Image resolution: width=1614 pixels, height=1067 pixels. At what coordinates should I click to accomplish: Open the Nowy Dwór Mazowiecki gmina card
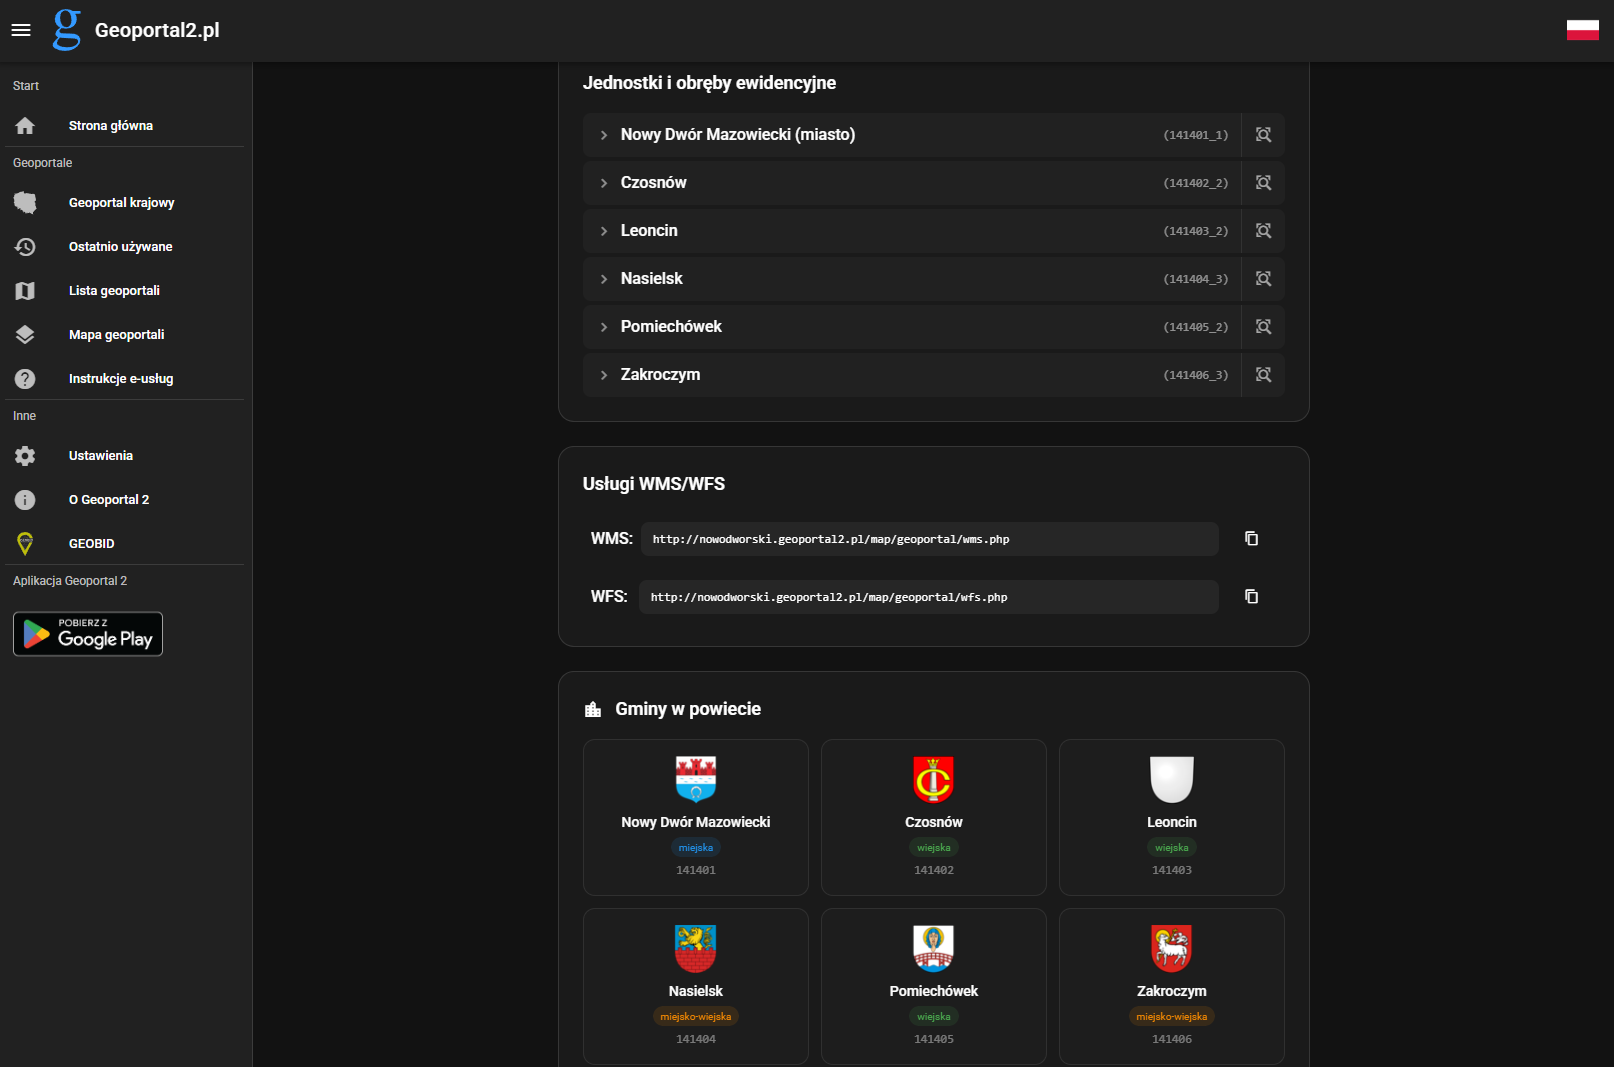coord(696,817)
